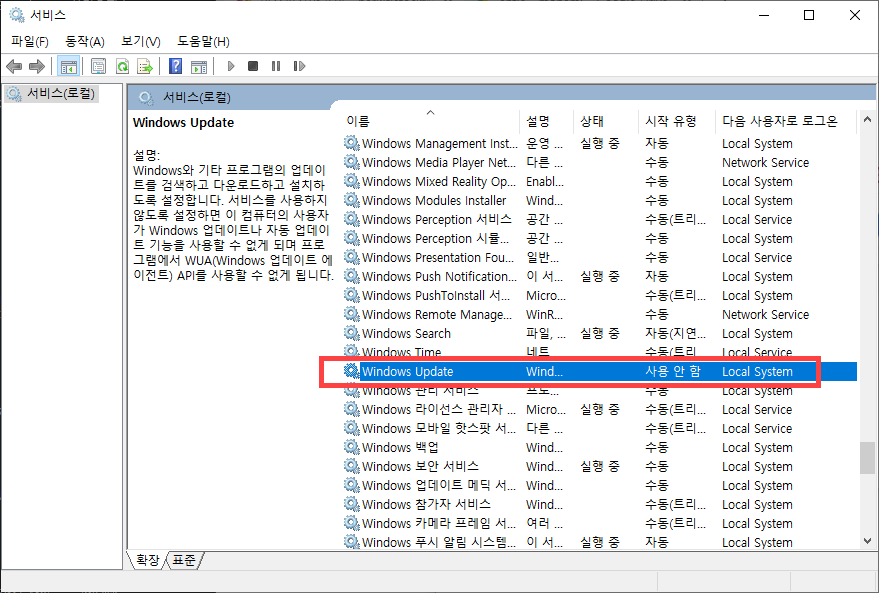Click 자동(지연... startup type of Windows Search
Viewport: 879px width, 593px height.
pos(676,333)
